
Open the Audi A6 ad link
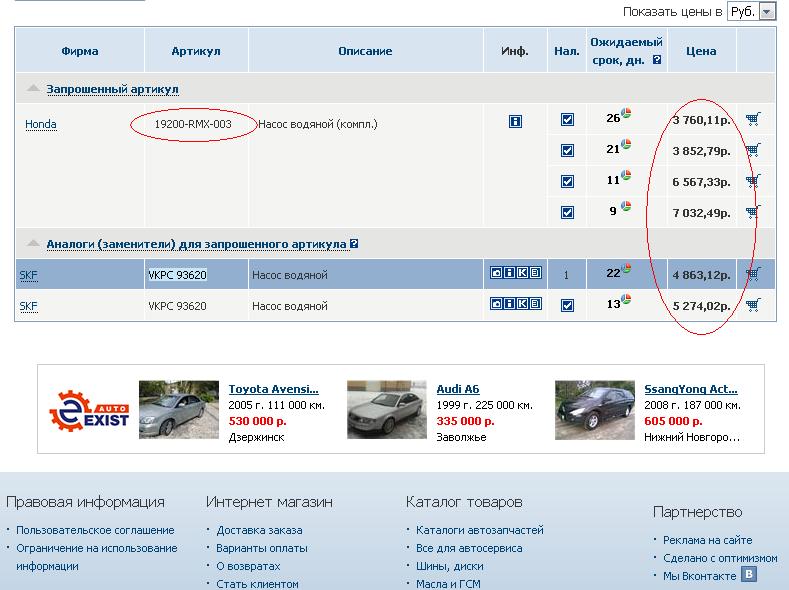(458, 389)
